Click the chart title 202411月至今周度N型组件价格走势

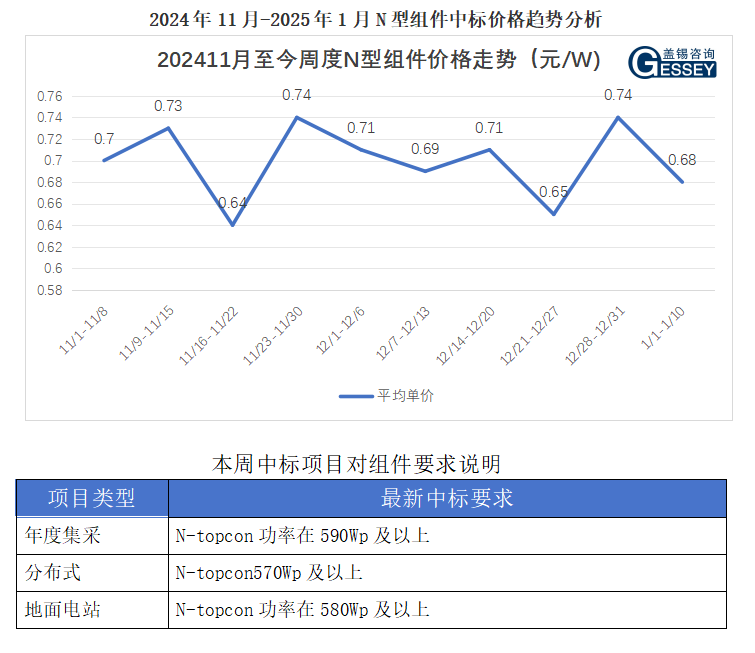(x=378, y=61)
